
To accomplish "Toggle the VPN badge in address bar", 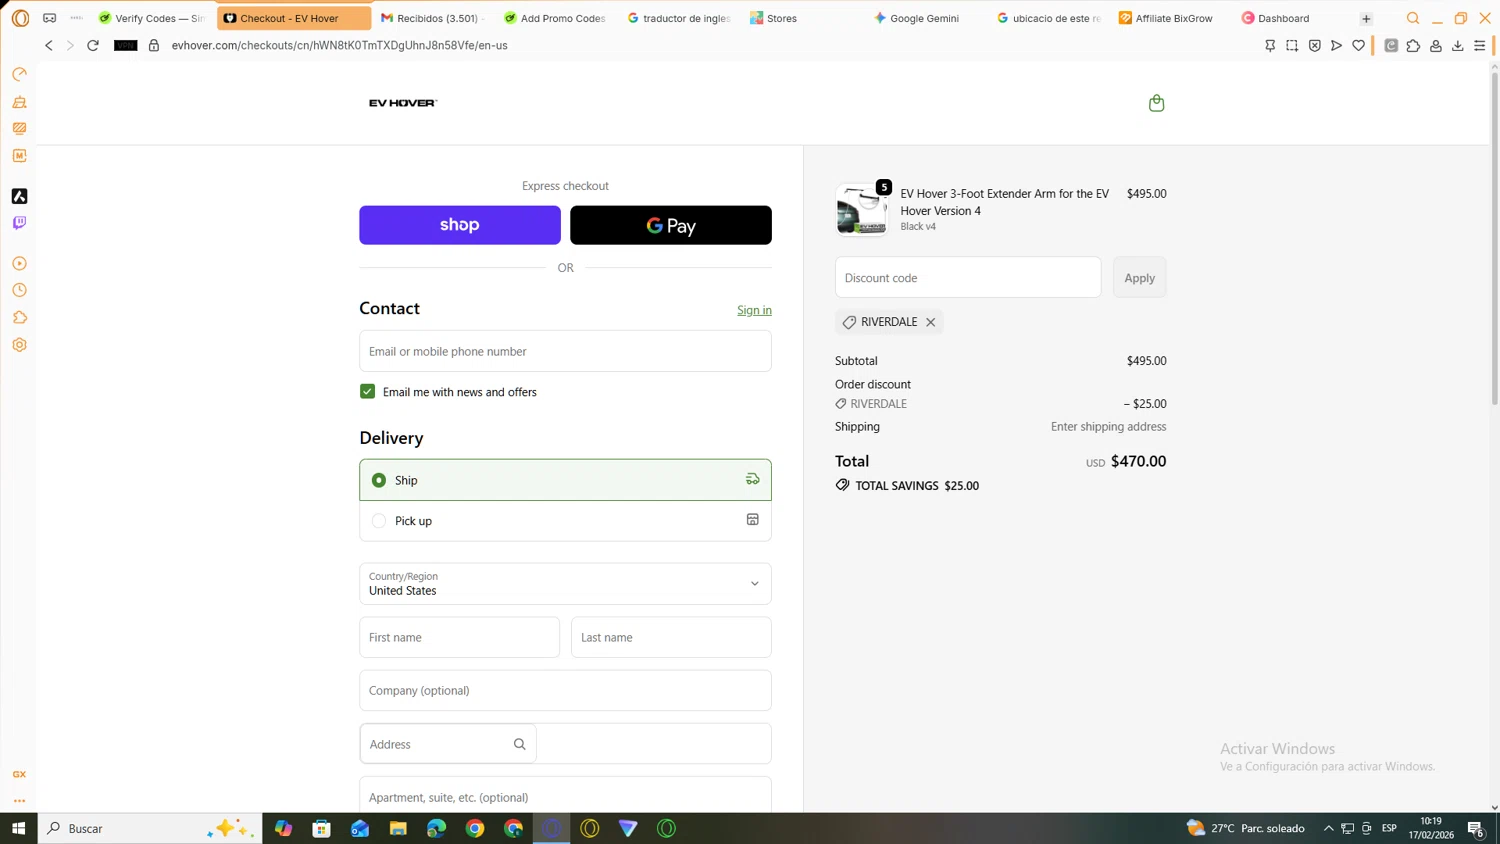I will 125,45.
